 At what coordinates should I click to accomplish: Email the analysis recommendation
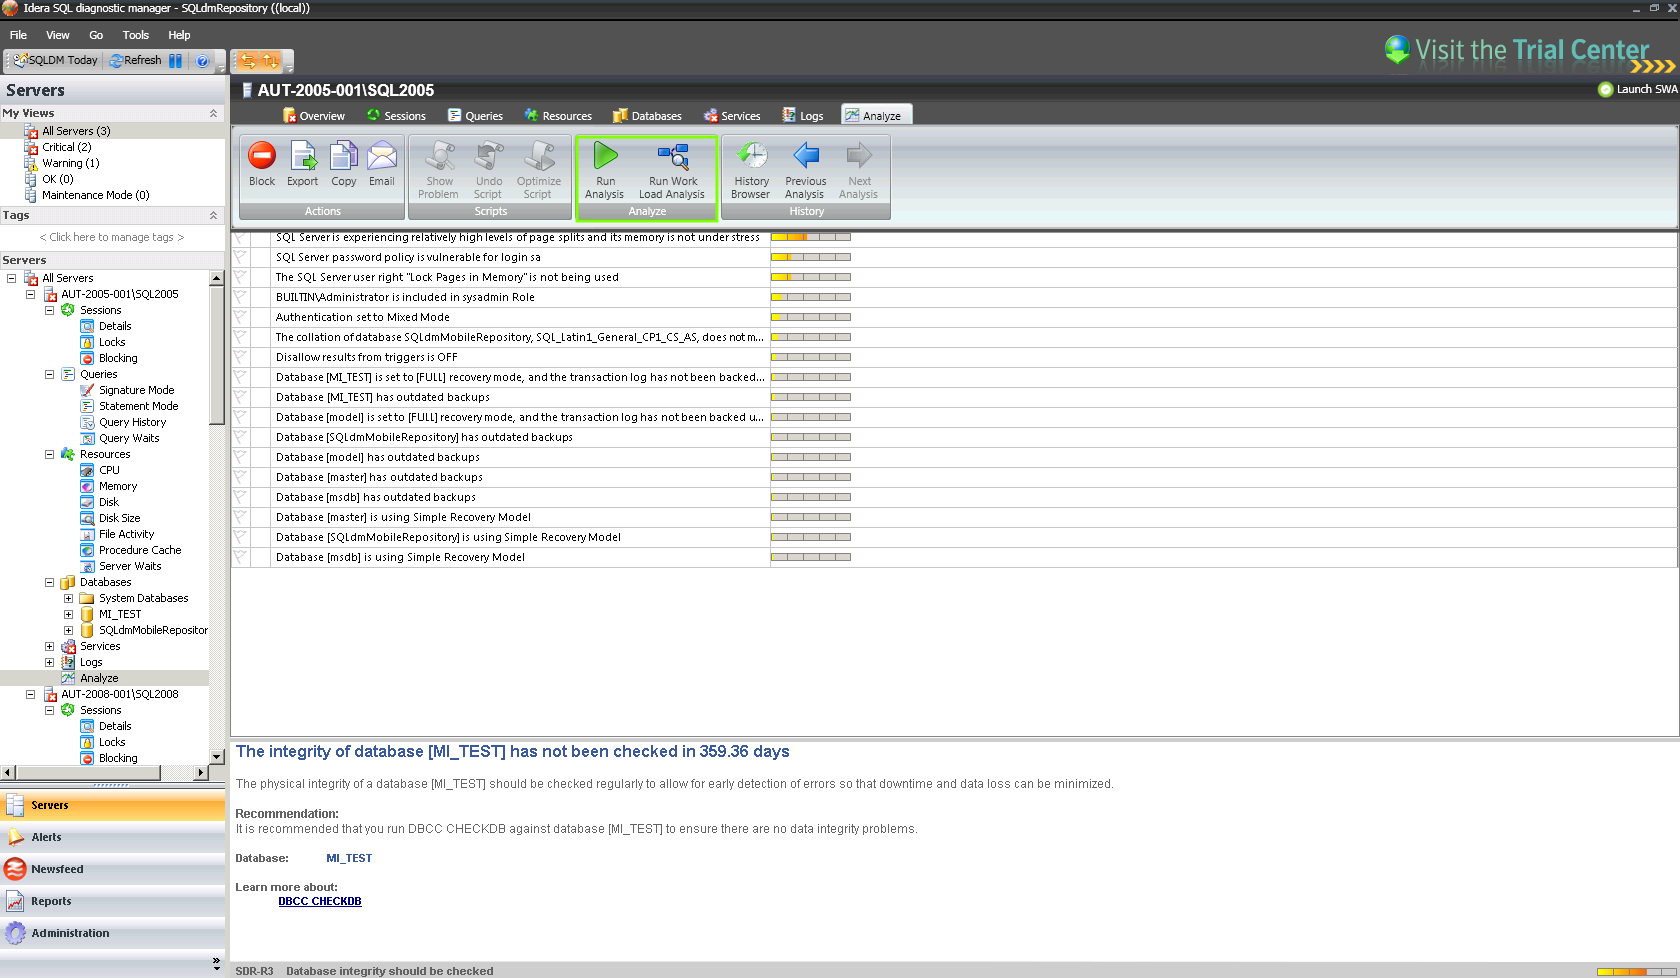click(382, 165)
